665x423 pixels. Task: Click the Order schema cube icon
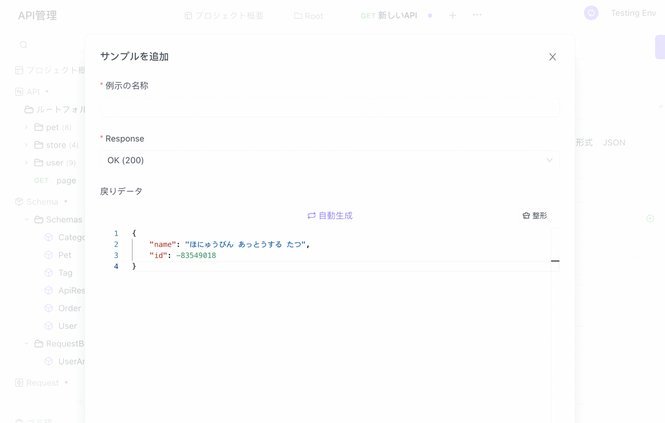48,308
